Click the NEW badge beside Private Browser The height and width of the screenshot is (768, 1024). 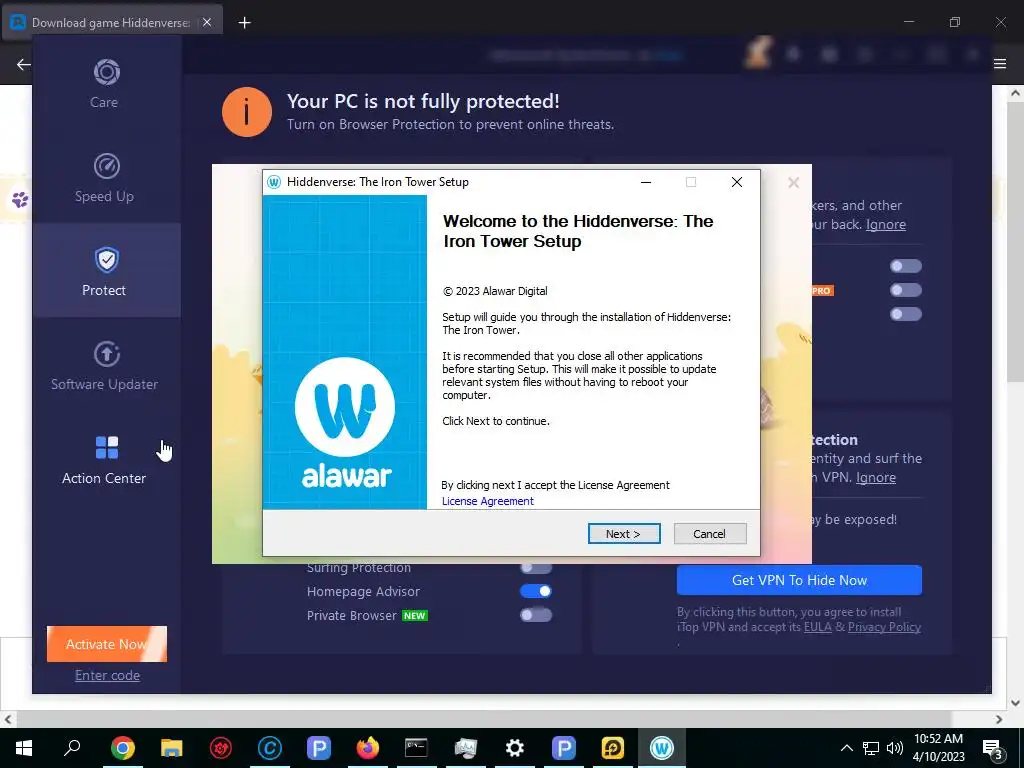point(414,616)
